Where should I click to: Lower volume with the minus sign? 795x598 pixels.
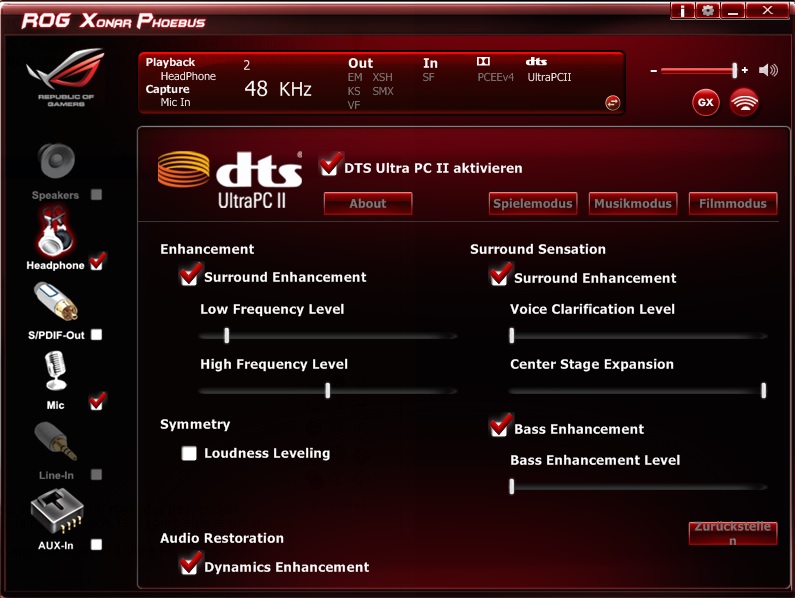(x=654, y=71)
